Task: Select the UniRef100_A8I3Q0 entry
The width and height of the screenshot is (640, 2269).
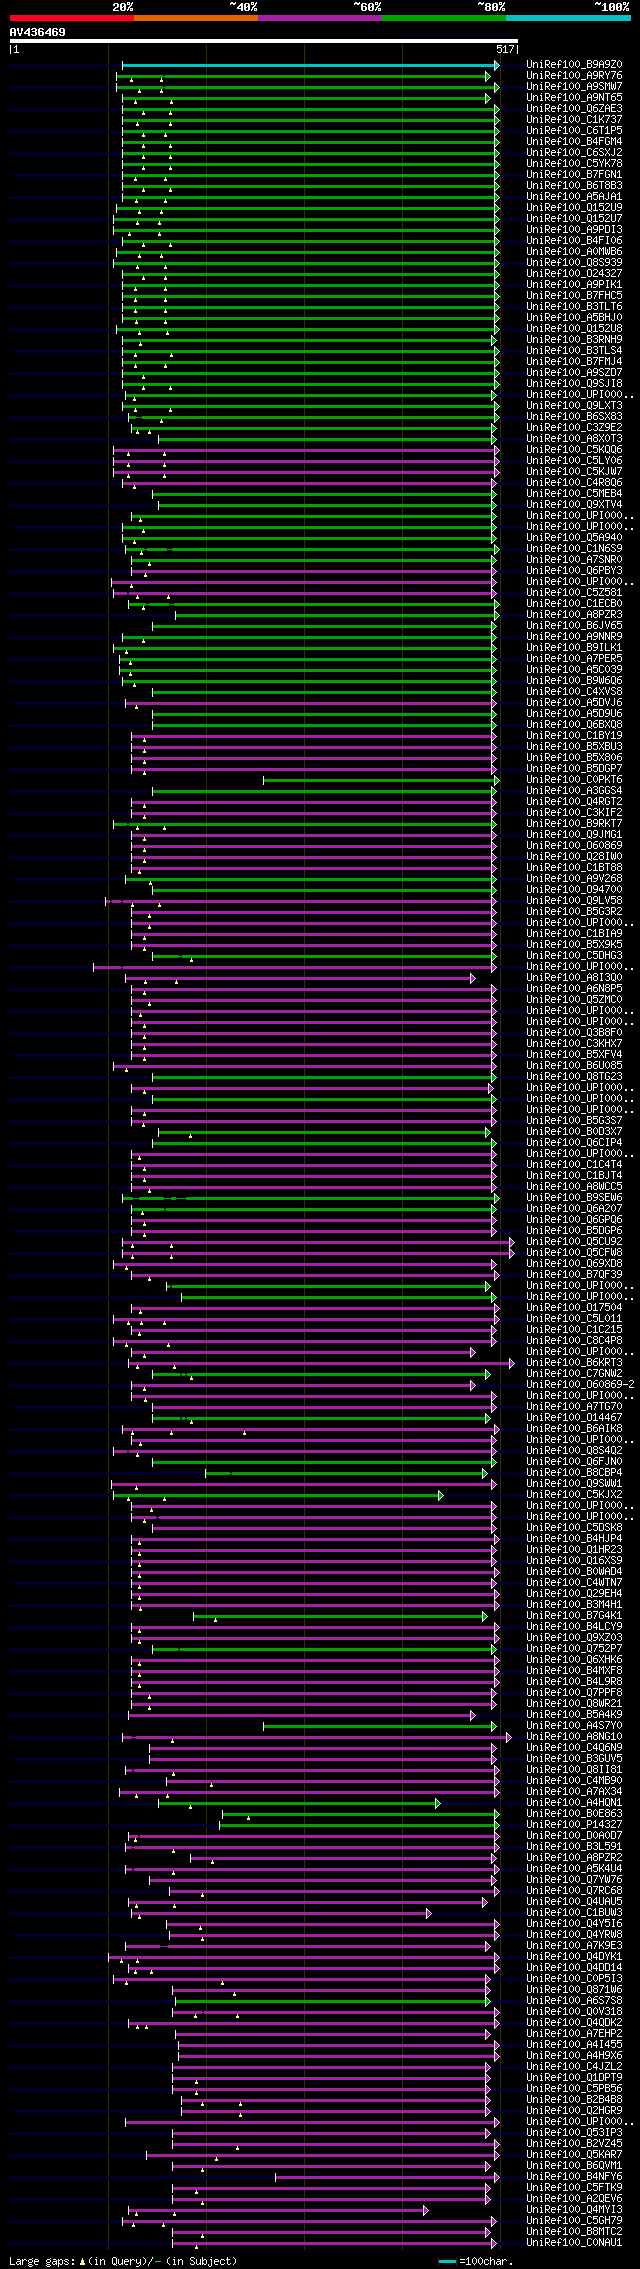Action: click(x=574, y=978)
